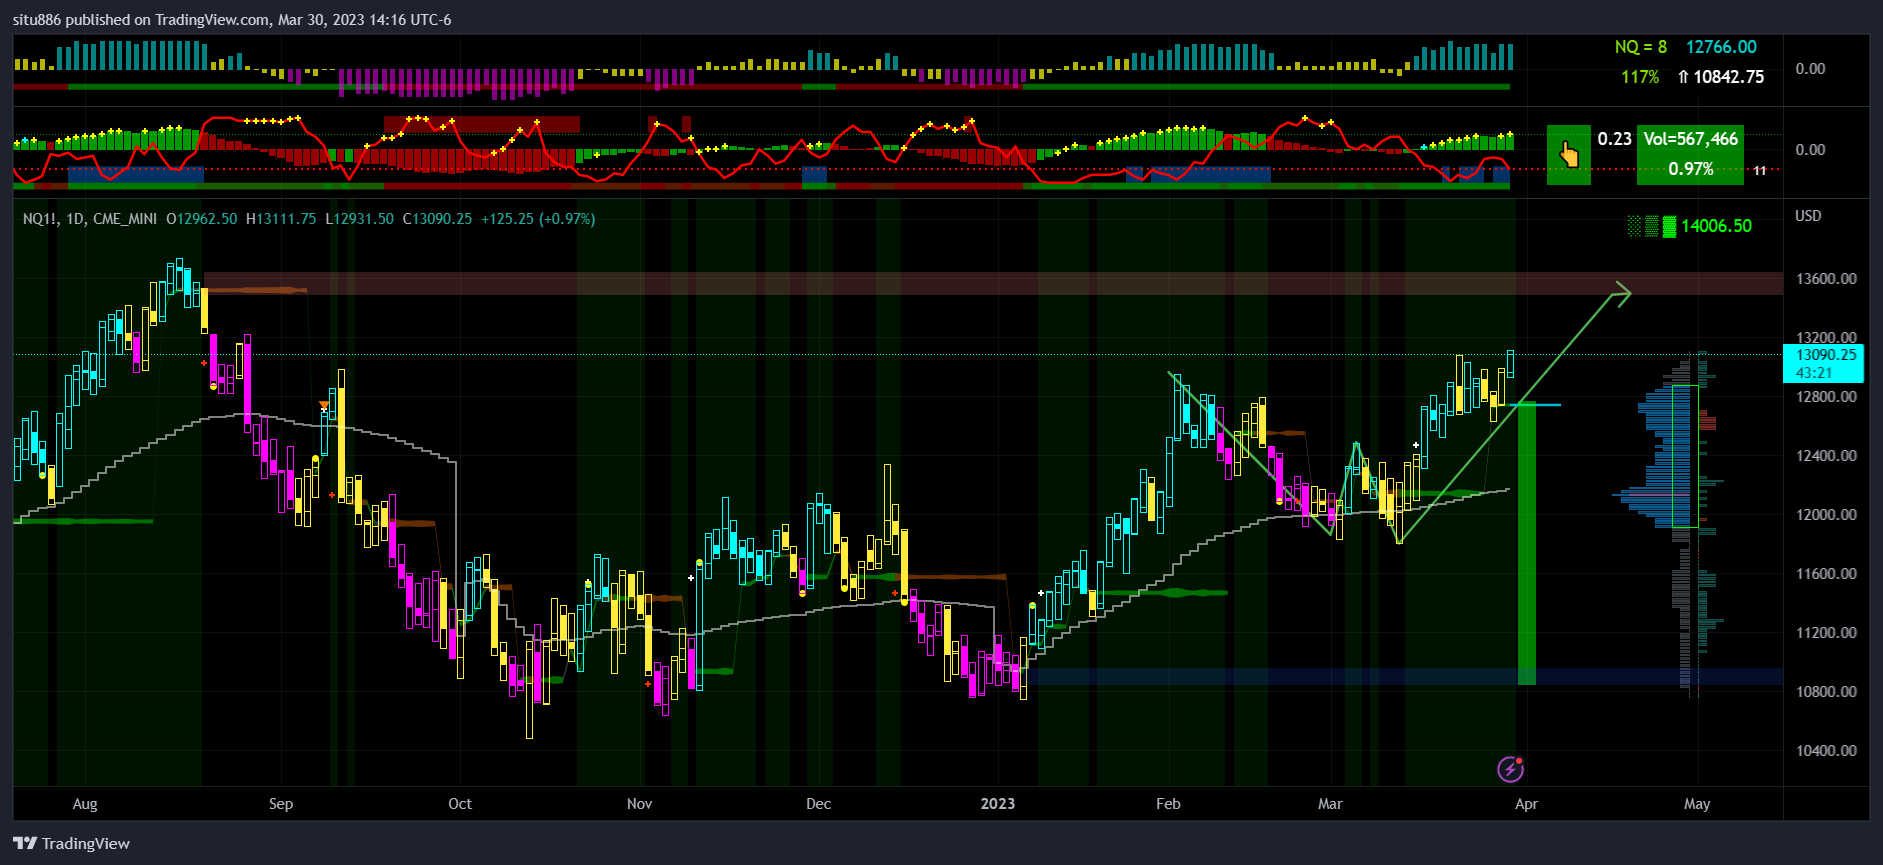1883x865 pixels.
Task: Click '12000.00' on the price axis
Action: [1826, 515]
